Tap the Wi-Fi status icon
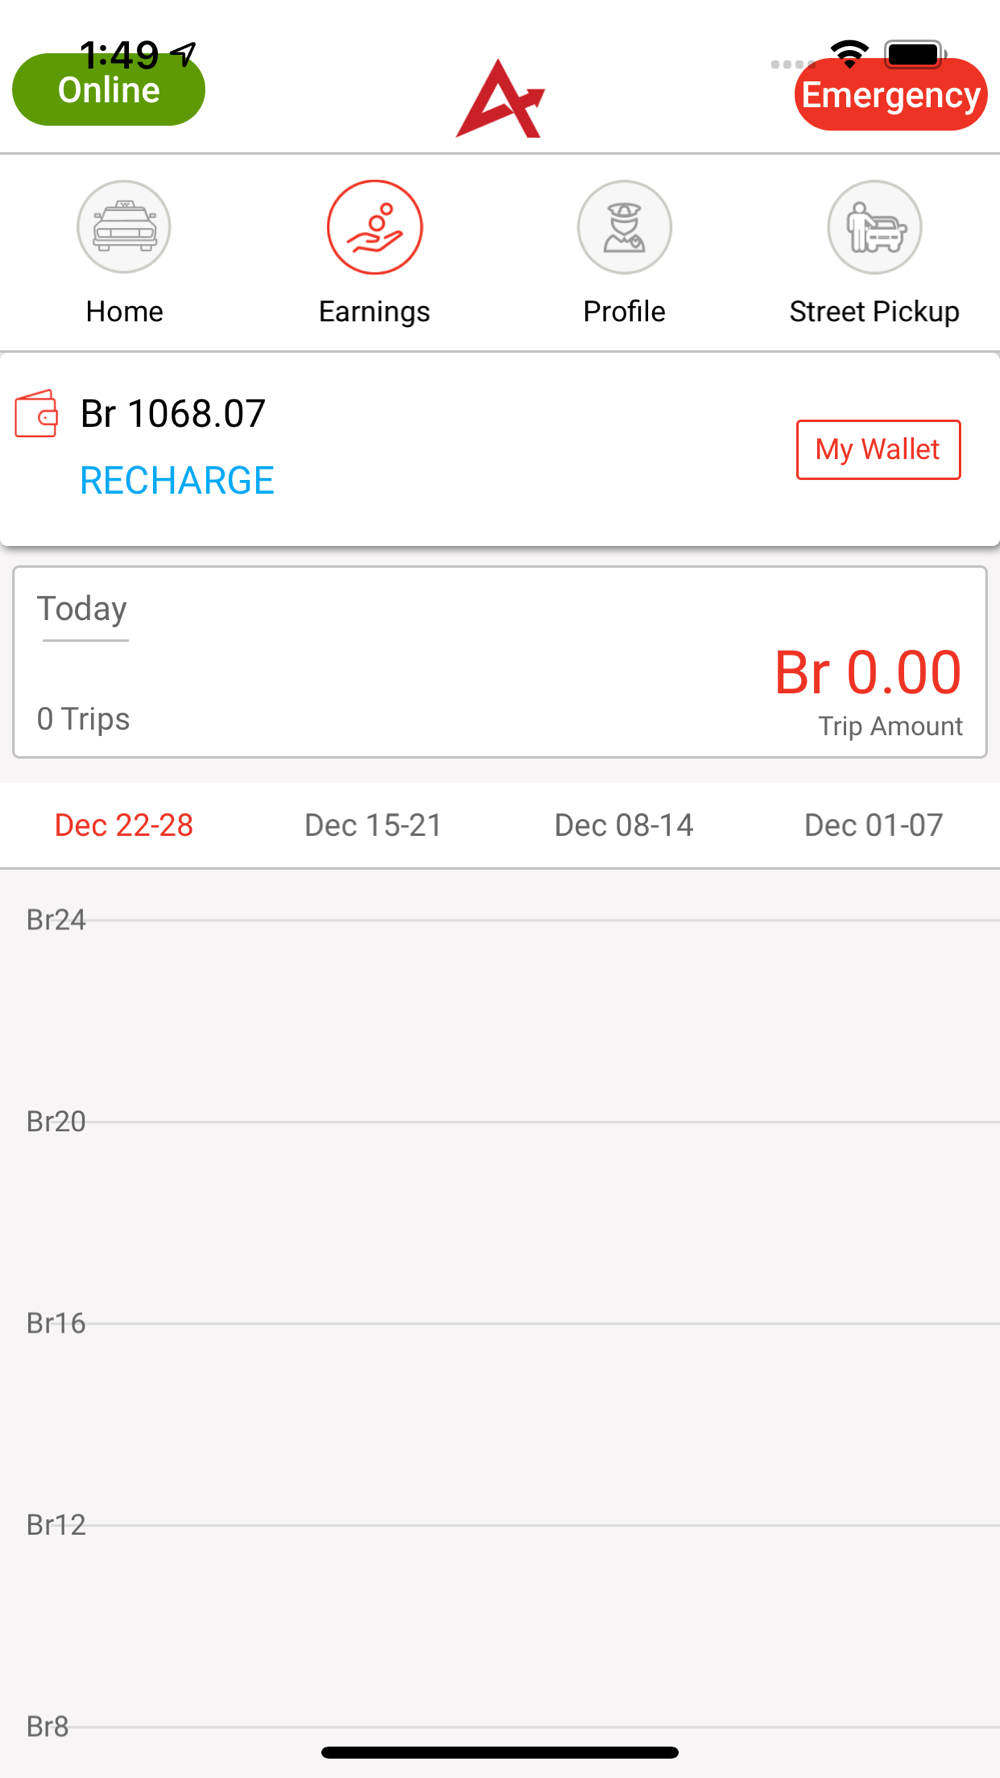This screenshot has height=1778, width=1000. pyautogui.click(x=850, y=54)
